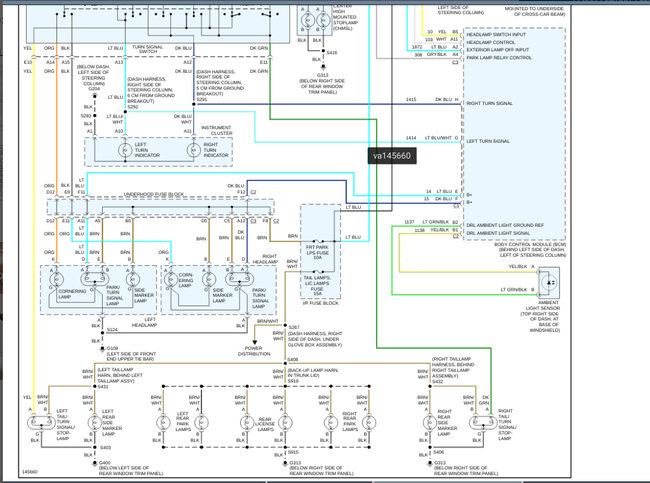Screen dimensions: 650x483
Task: Click the TAIL LAMPS, LIC LAMPS FUSE 15A label
Action: pos(317,286)
